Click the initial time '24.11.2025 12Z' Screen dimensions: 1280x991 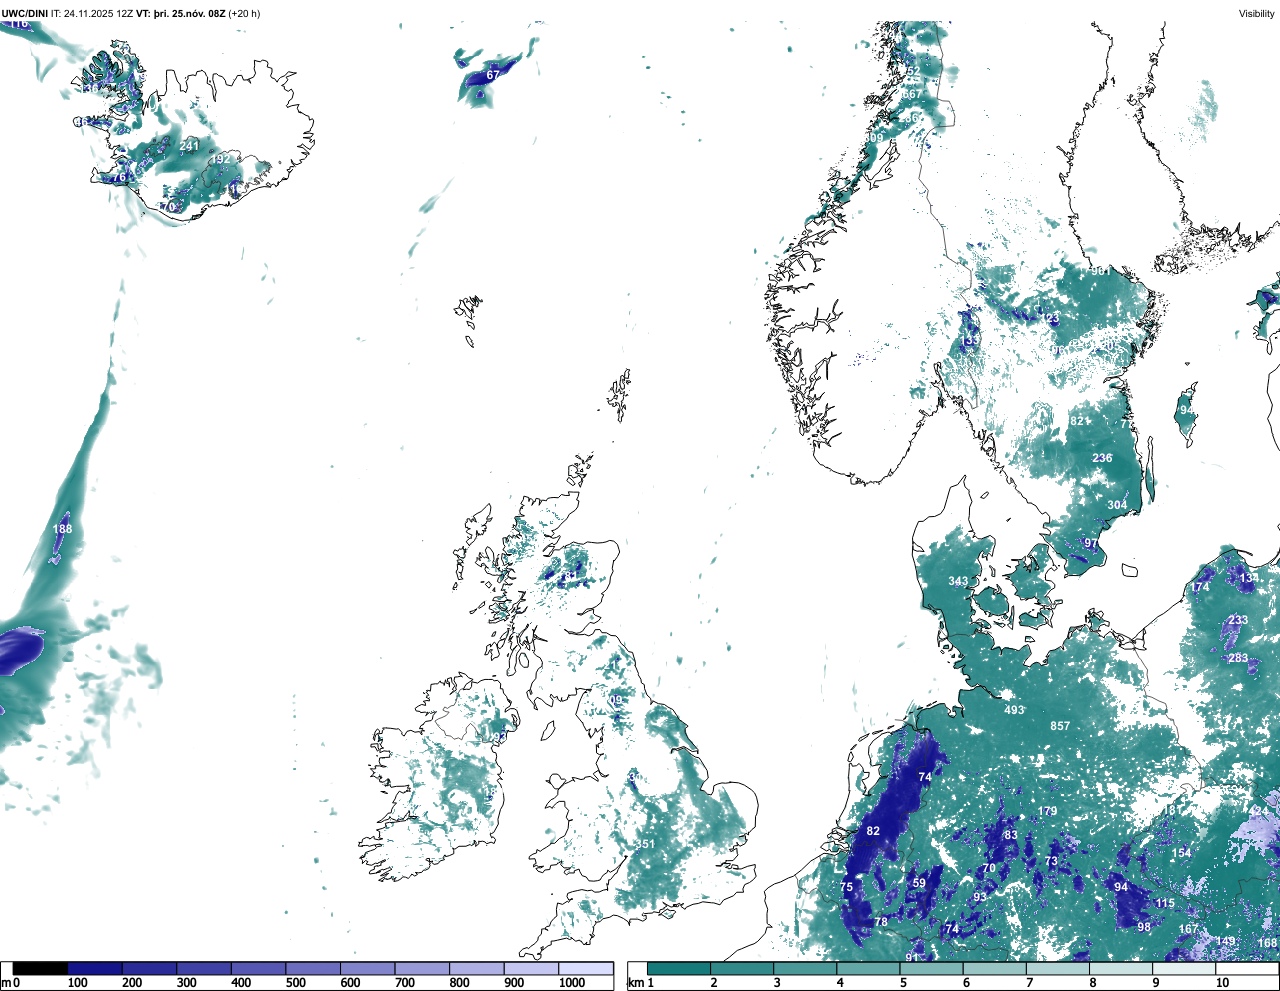point(99,14)
